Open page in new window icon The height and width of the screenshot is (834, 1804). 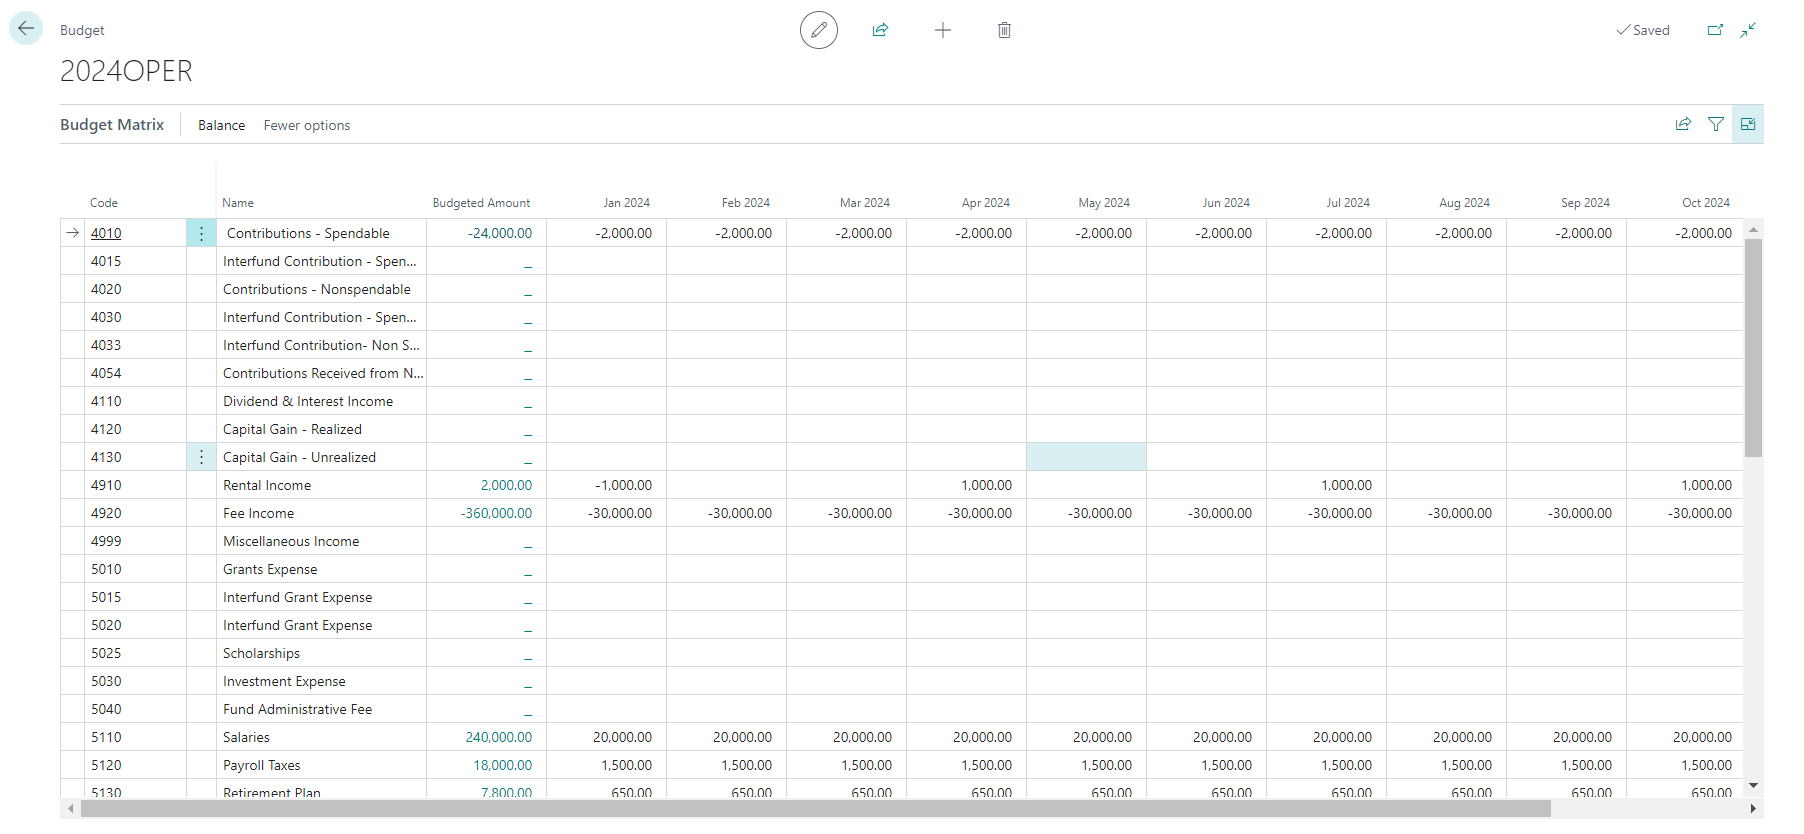pos(1715,30)
